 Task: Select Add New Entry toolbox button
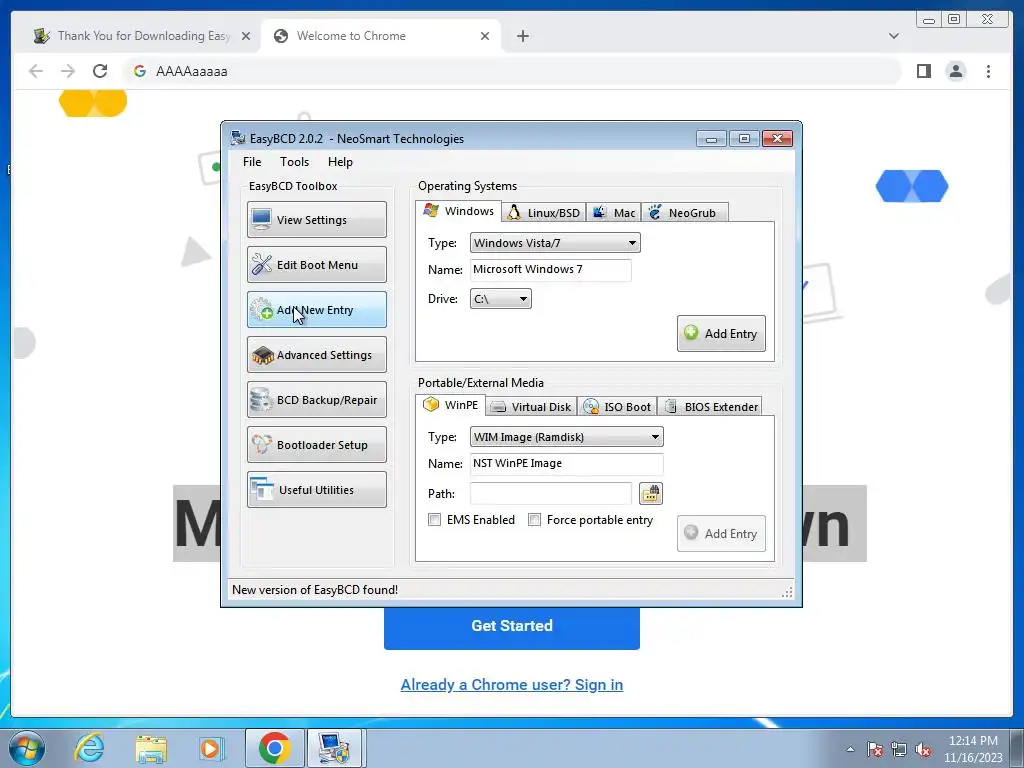pos(317,310)
